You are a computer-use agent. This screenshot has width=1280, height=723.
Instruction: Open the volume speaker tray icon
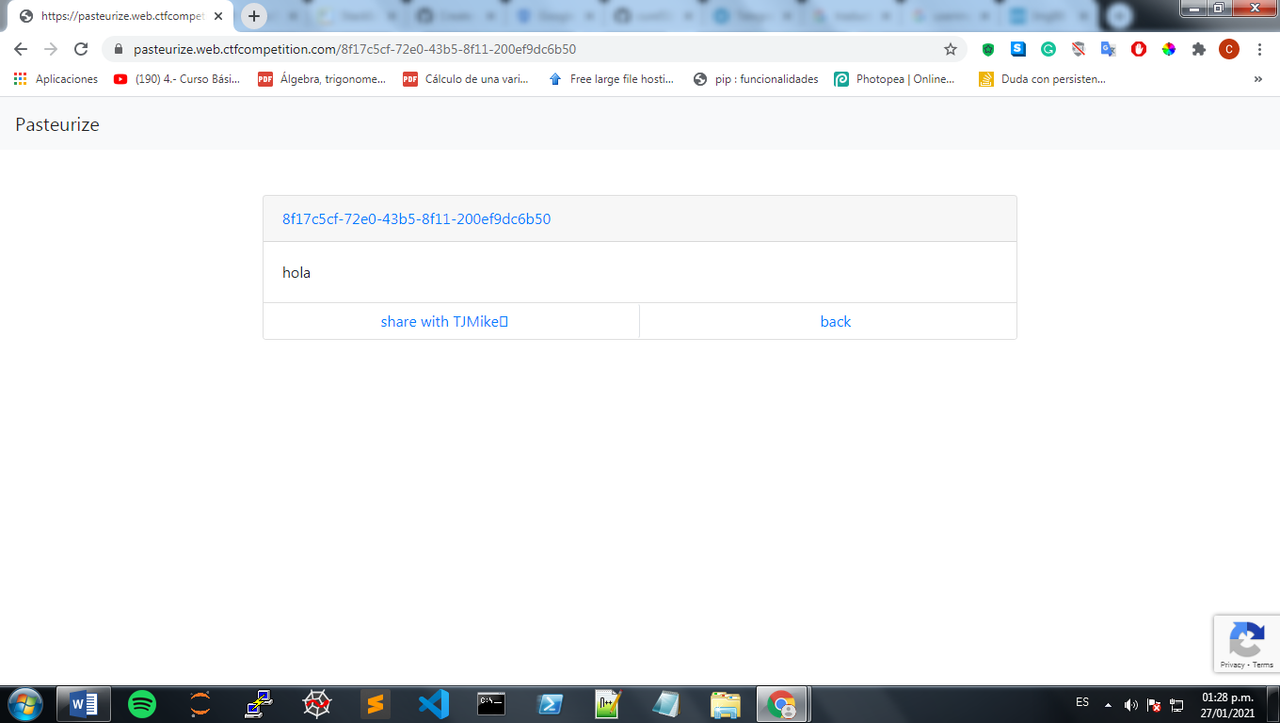pyautogui.click(x=1130, y=704)
